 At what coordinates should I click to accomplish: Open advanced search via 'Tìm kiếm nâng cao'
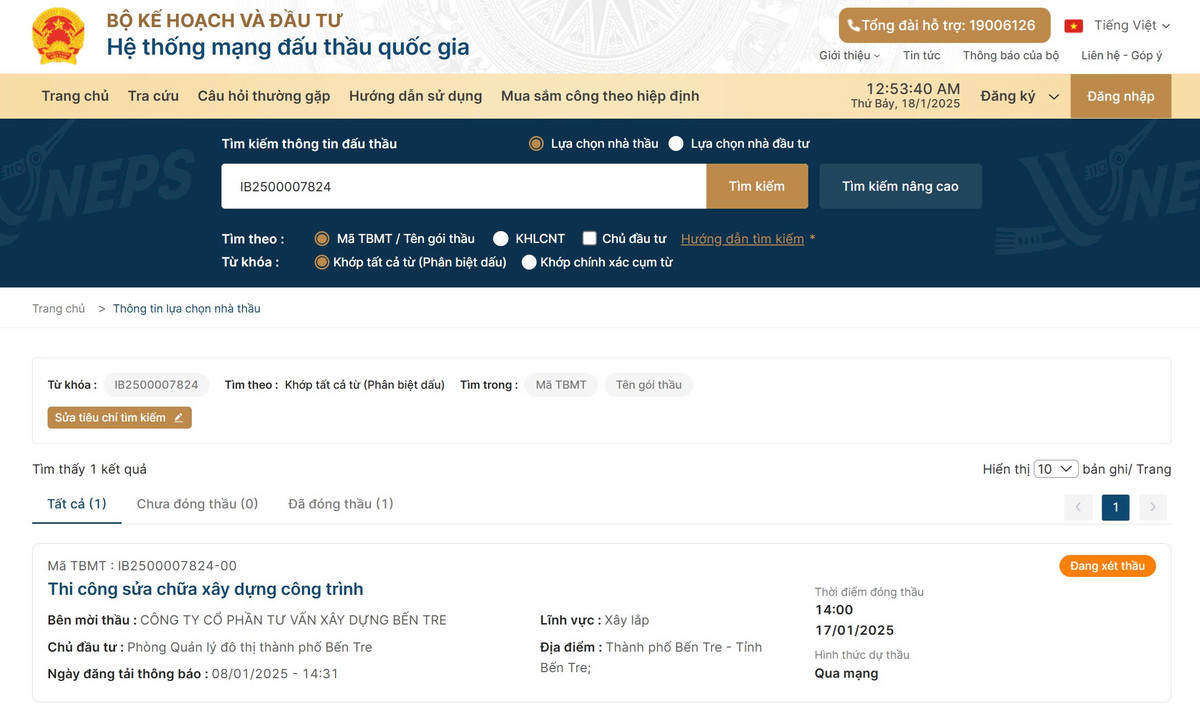click(x=899, y=186)
